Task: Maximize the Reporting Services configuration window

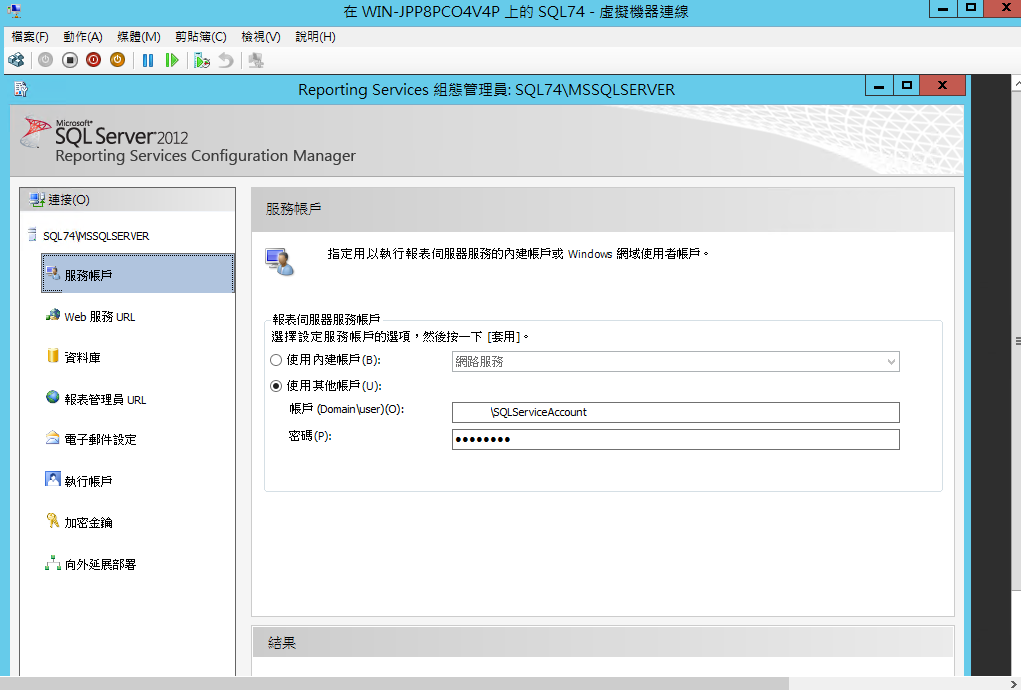Action: [906, 85]
